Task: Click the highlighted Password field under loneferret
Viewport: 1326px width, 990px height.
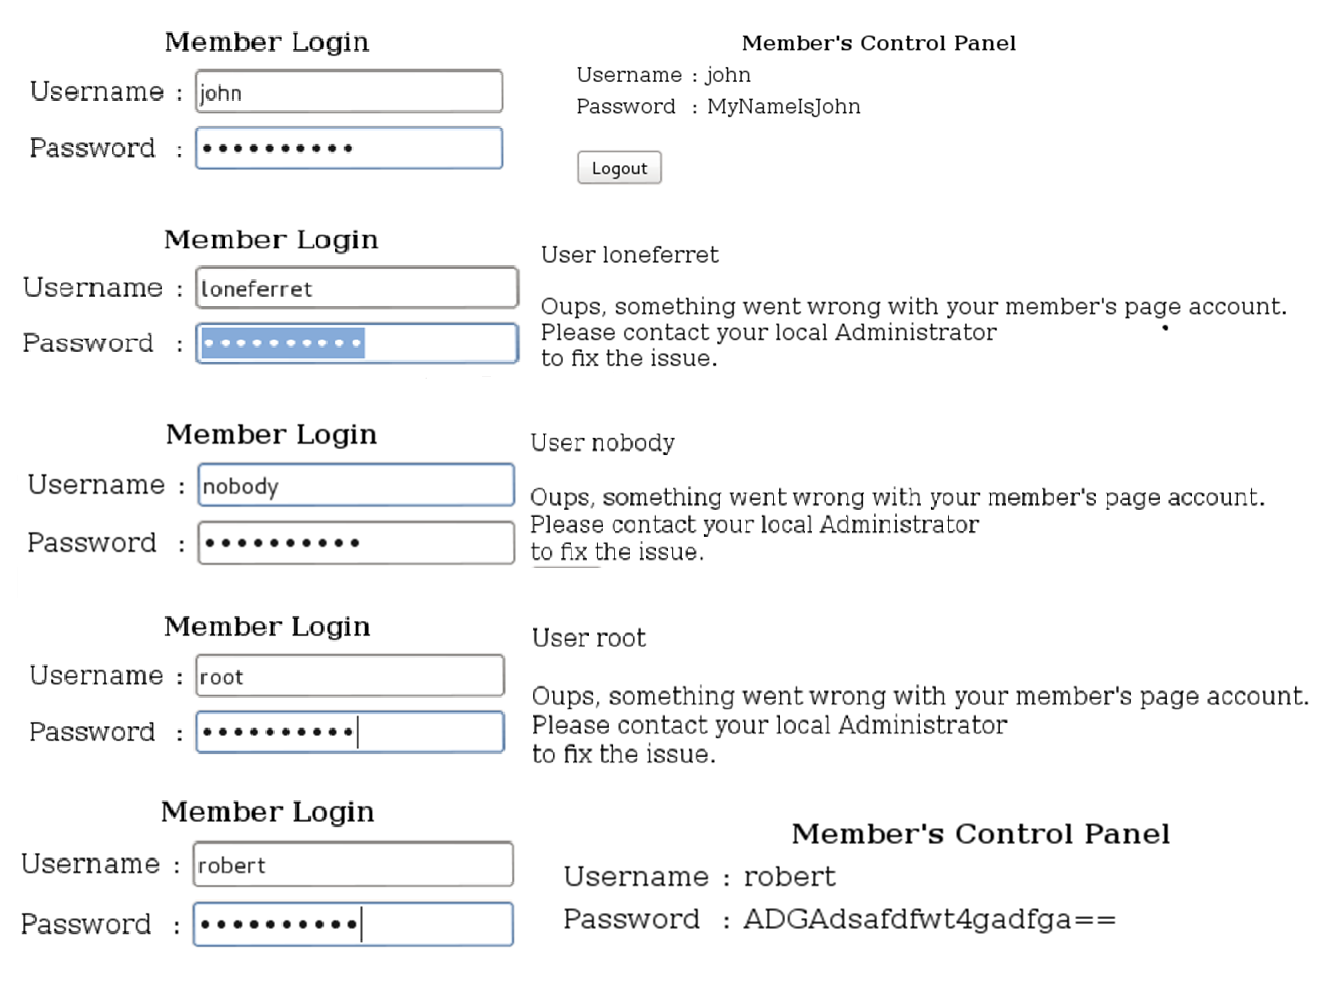Action: tap(356, 343)
